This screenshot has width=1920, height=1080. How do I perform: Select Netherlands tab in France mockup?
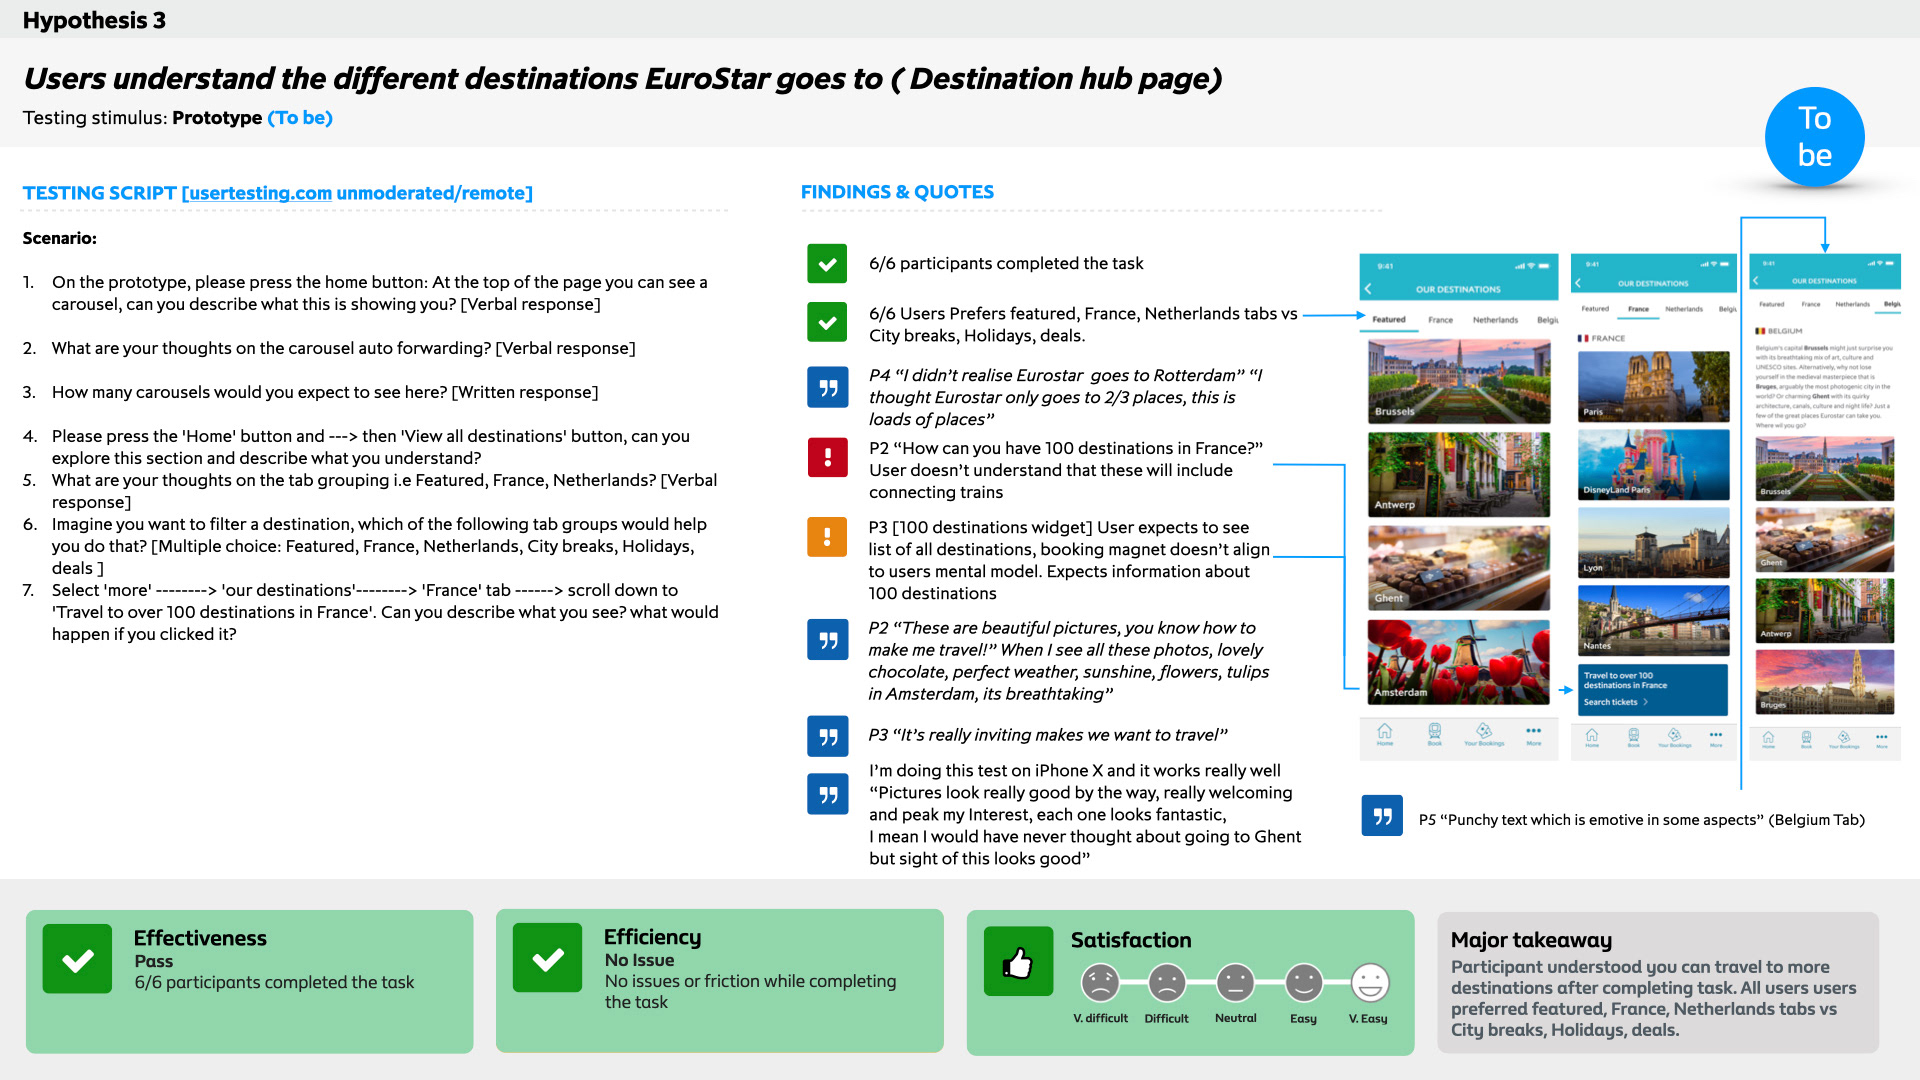click(1684, 309)
